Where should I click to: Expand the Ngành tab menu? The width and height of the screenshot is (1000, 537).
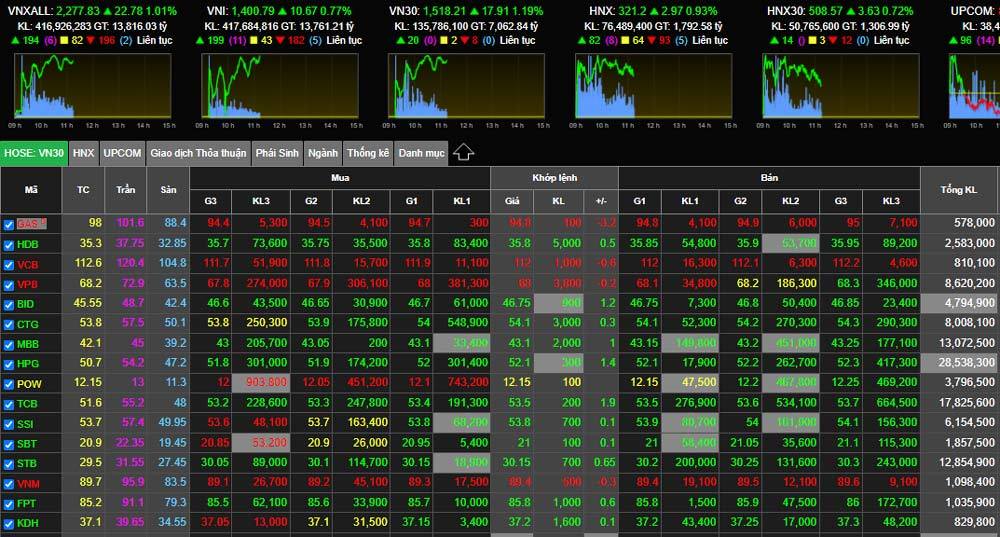click(x=322, y=153)
